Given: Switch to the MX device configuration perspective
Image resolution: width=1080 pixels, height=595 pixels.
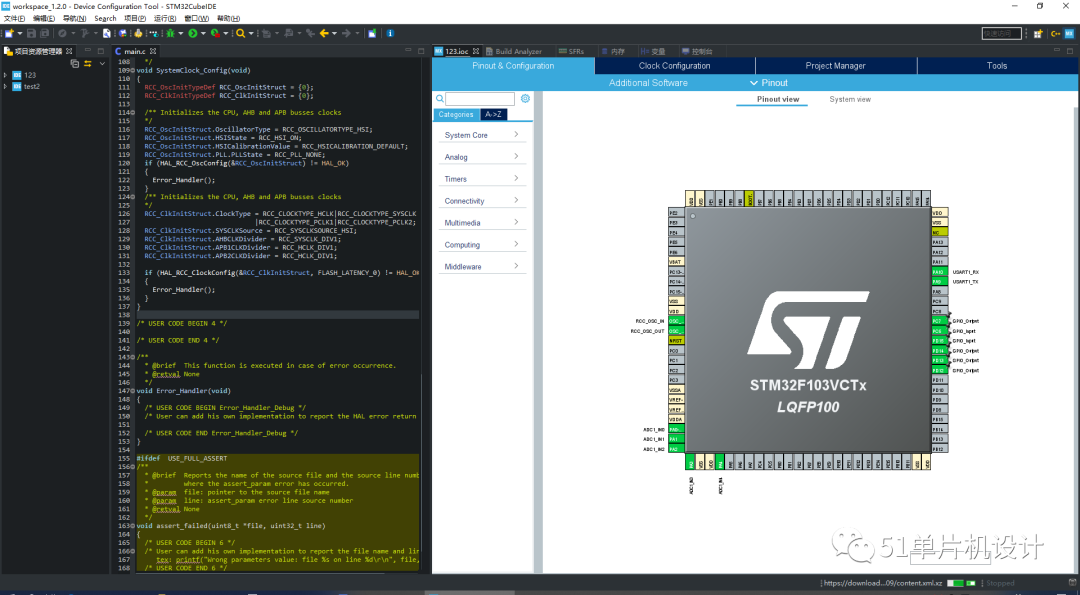Looking at the screenshot, I should pos(1070,33).
